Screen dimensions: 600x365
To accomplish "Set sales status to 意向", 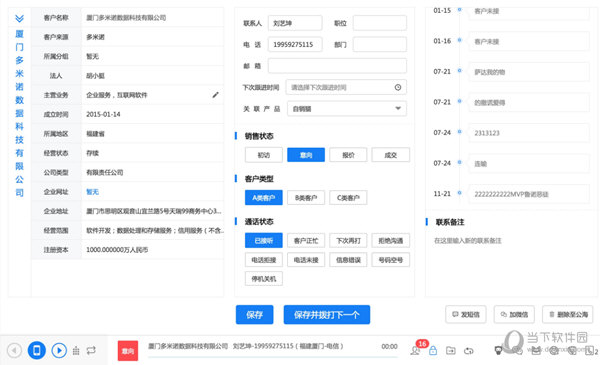I will pos(306,155).
